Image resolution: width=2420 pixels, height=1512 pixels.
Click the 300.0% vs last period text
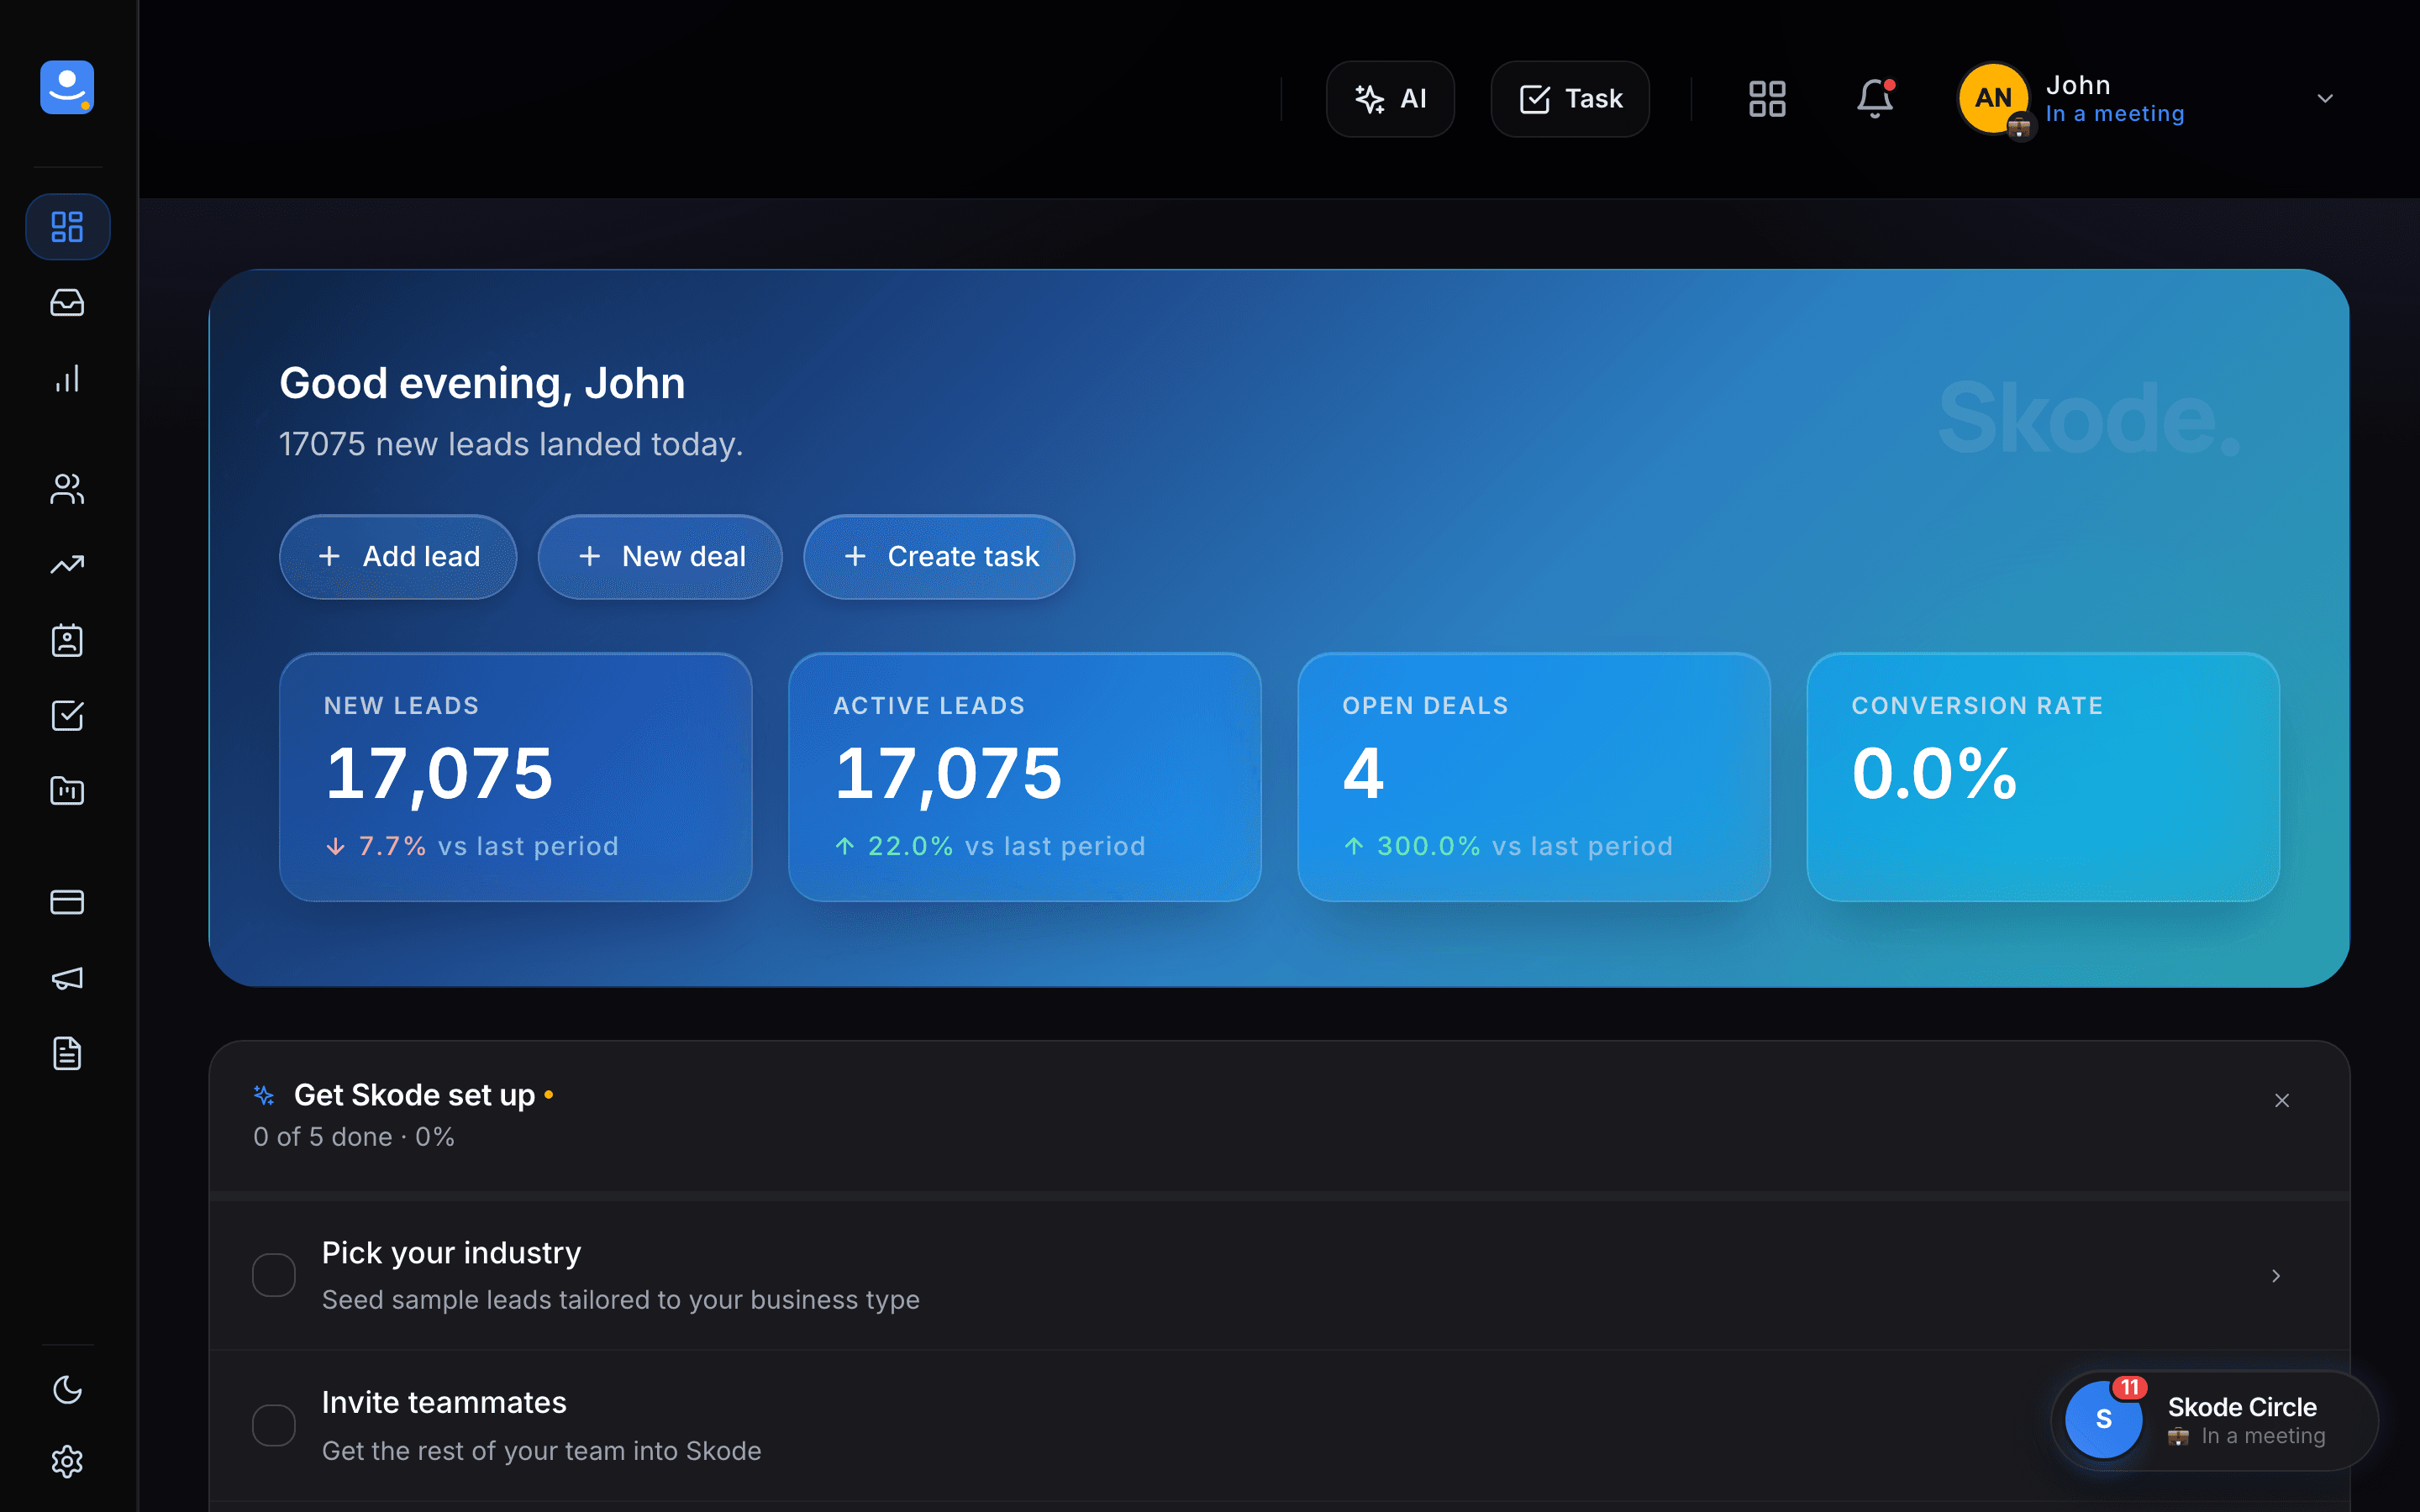point(1508,846)
